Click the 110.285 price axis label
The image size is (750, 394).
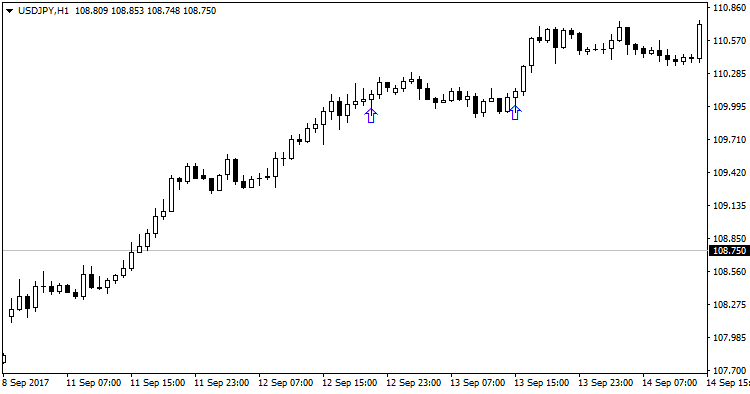coord(729,74)
